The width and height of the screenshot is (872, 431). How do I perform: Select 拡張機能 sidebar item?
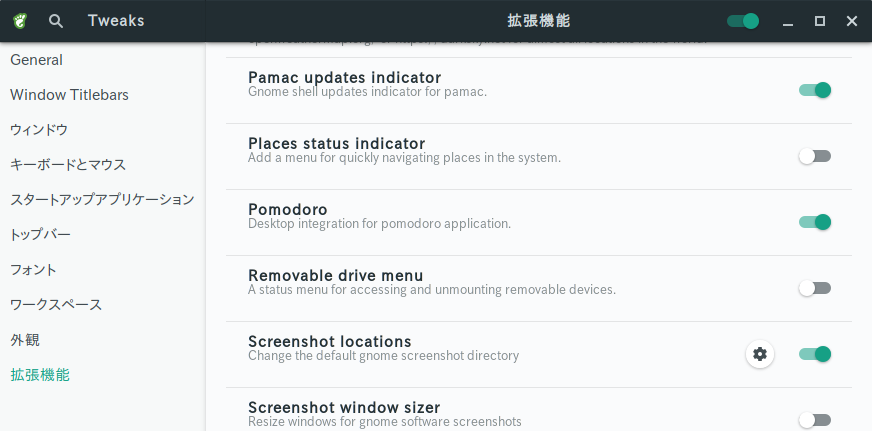(x=103, y=375)
